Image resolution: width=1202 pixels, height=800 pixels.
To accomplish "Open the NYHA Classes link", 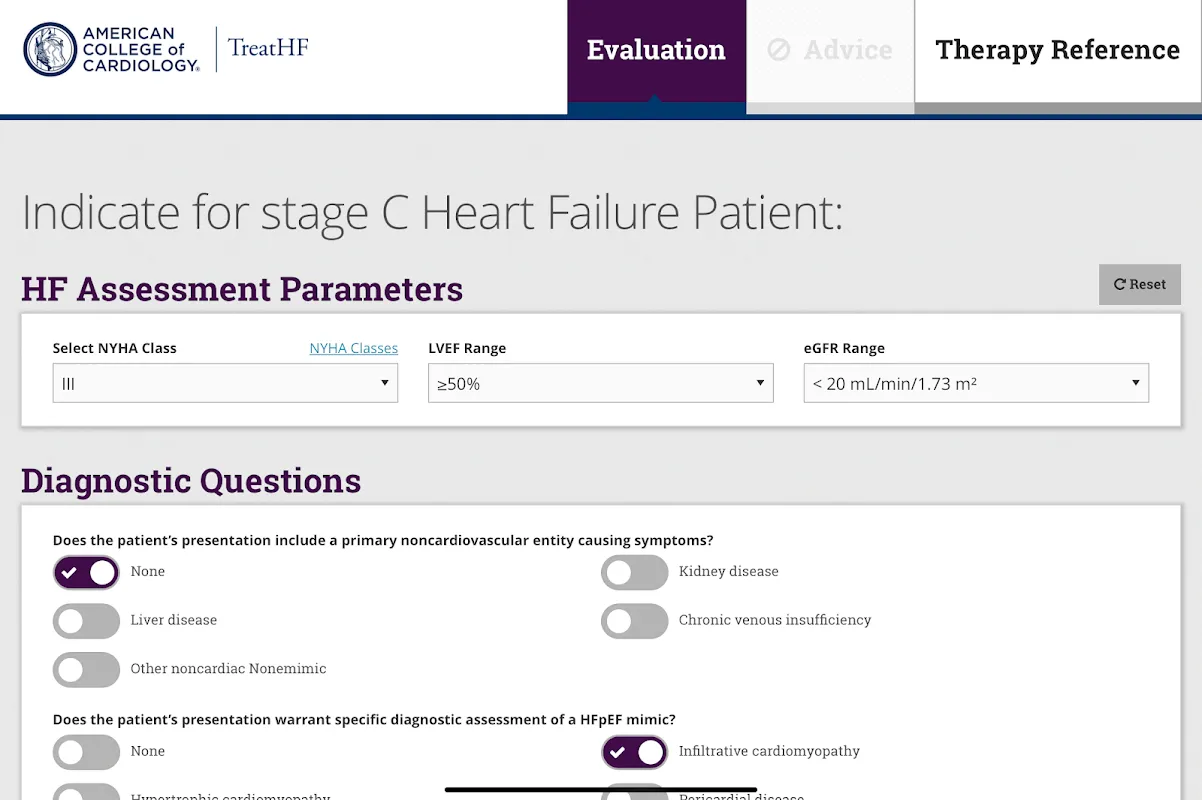I will click(x=353, y=349).
